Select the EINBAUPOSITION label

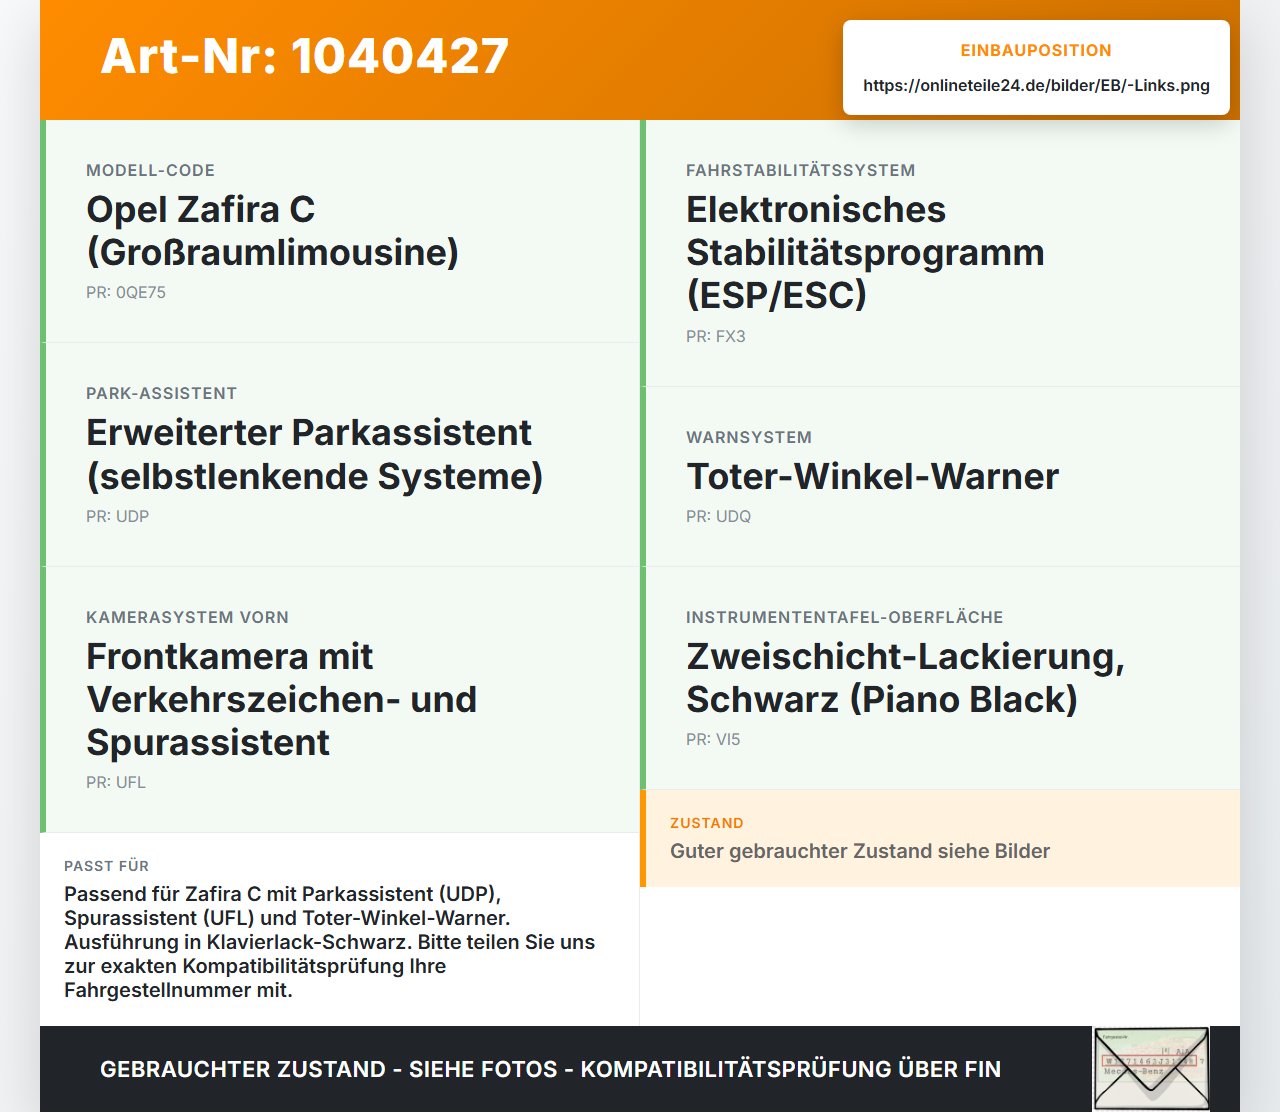(x=1036, y=50)
